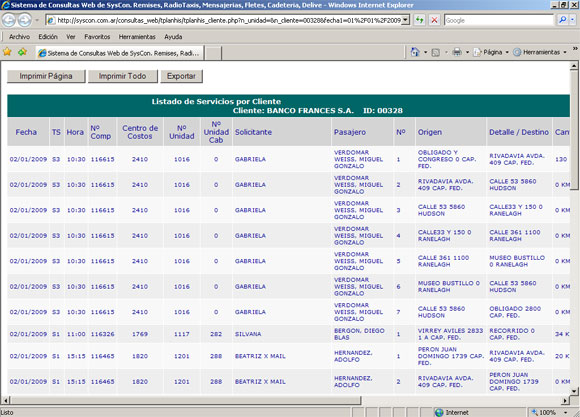Refresh the page using the green arrows icon
Image resolution: width=580 pixels, height=417 pixels.
point(419,20)
